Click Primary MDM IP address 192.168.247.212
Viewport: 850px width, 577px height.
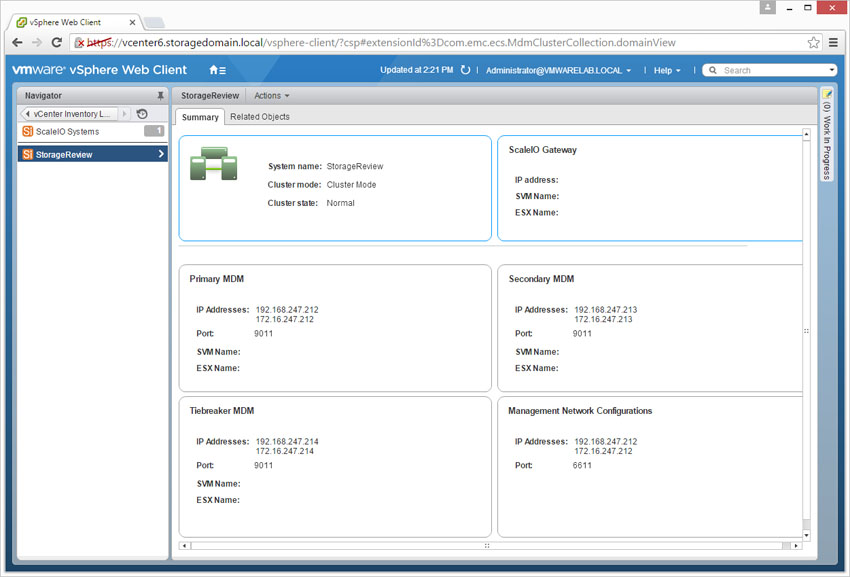pos(287,310)
